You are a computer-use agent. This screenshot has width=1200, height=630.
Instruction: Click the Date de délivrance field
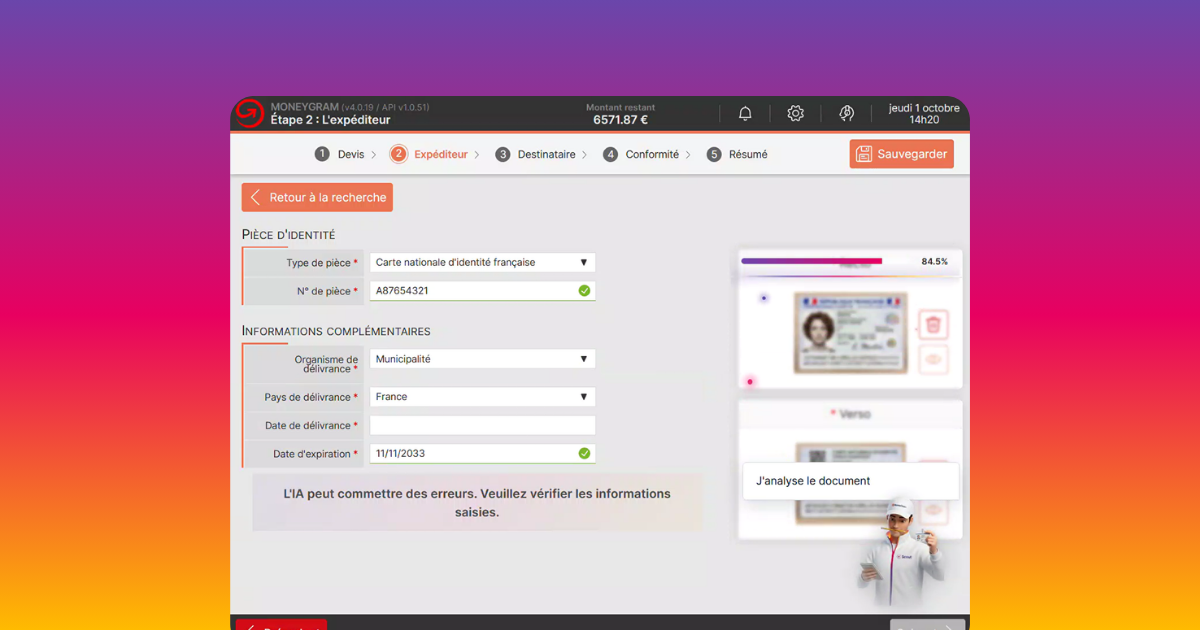click(x=483, y=425)
